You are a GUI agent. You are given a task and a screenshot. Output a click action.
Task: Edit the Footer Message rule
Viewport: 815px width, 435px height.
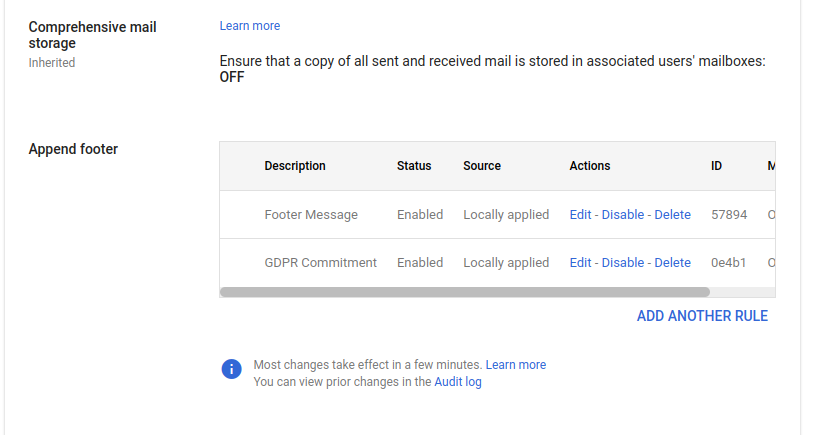[x=580, y=215]
